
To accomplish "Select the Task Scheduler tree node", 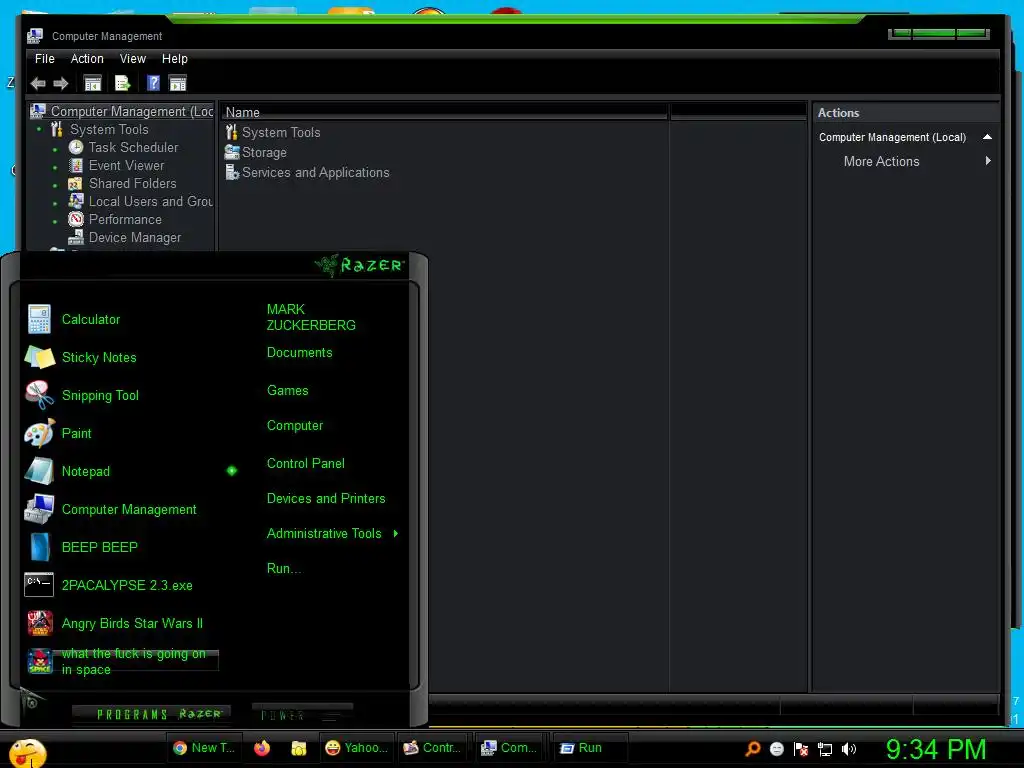I will (x=133, y=148).
